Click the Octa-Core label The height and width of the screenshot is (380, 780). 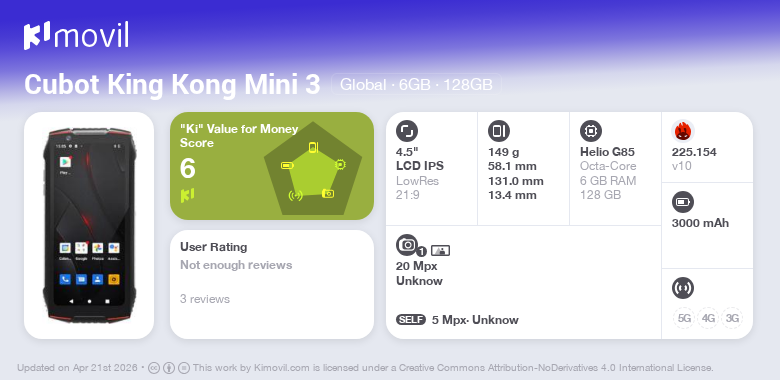click(608, 166)
